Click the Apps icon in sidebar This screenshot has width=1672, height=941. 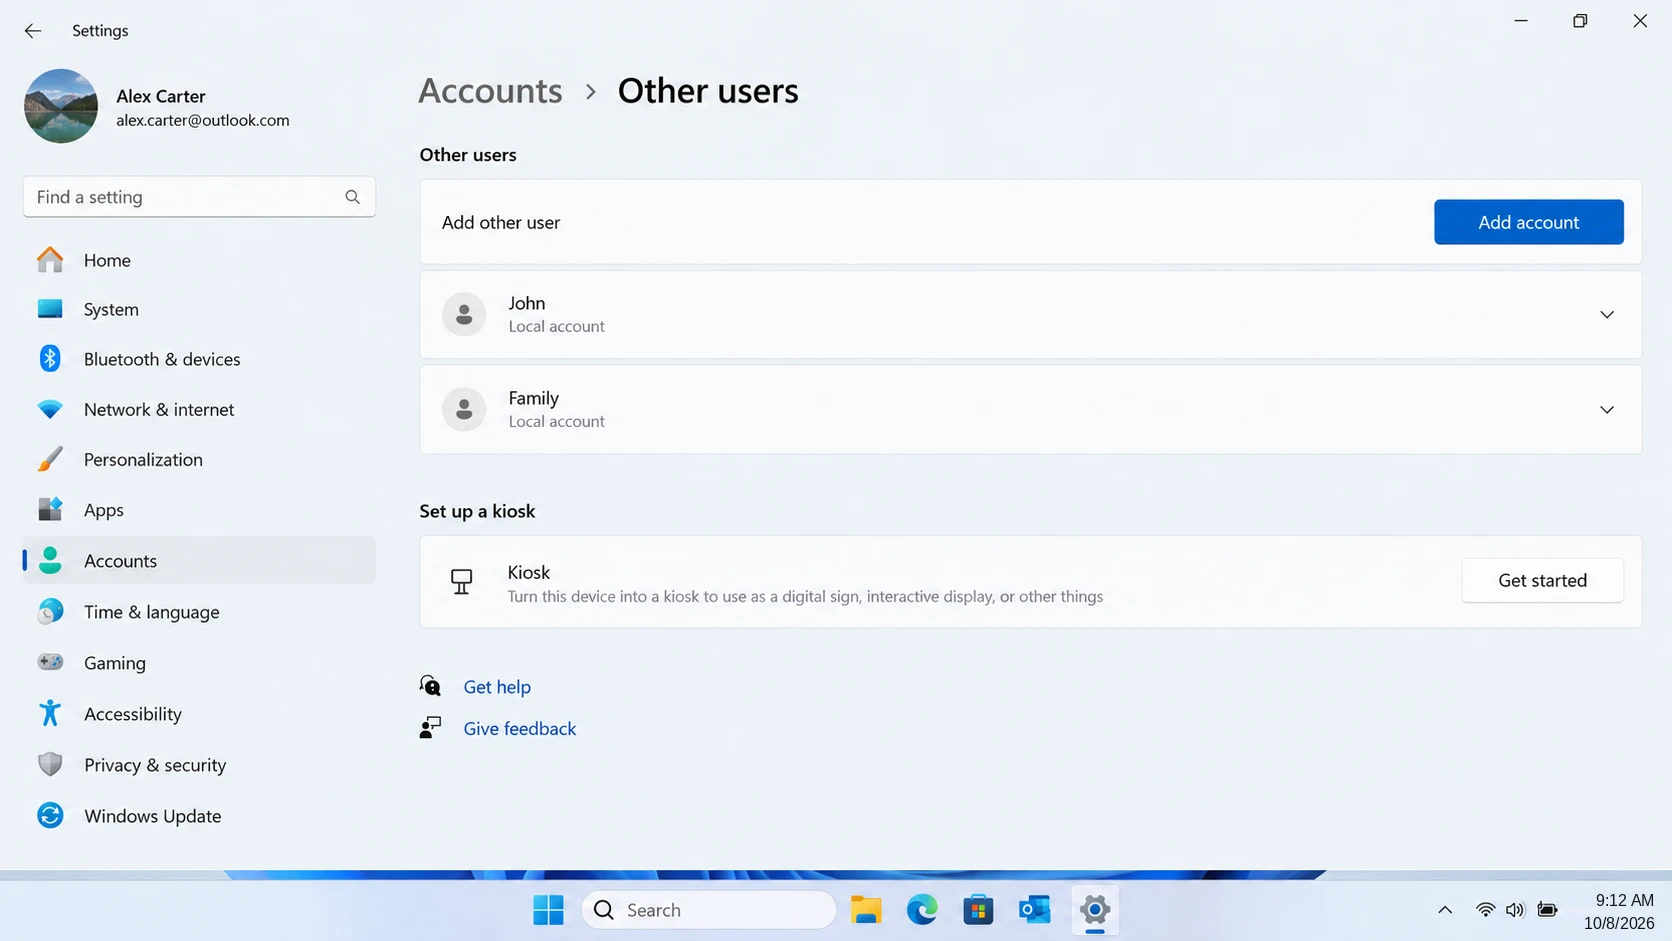click(x=50, y=509)
